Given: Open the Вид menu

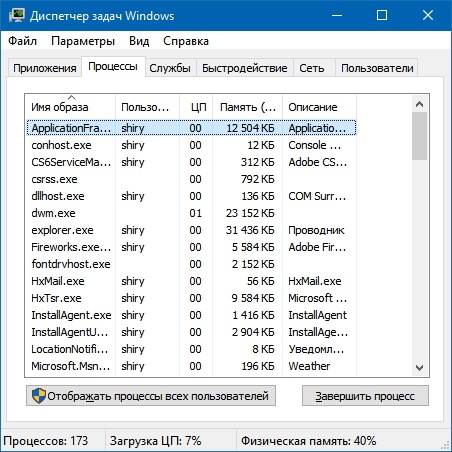Looking at the screenshot, I should pos(139,41).
